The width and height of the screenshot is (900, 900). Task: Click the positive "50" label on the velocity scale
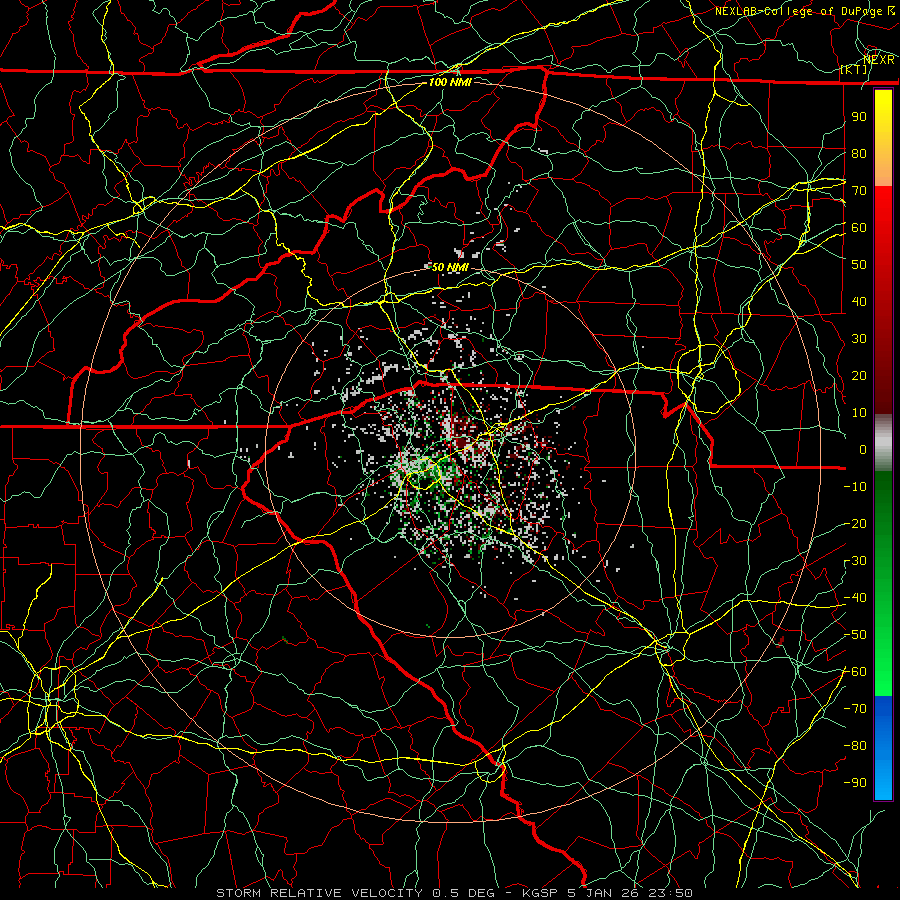(859, 265)
